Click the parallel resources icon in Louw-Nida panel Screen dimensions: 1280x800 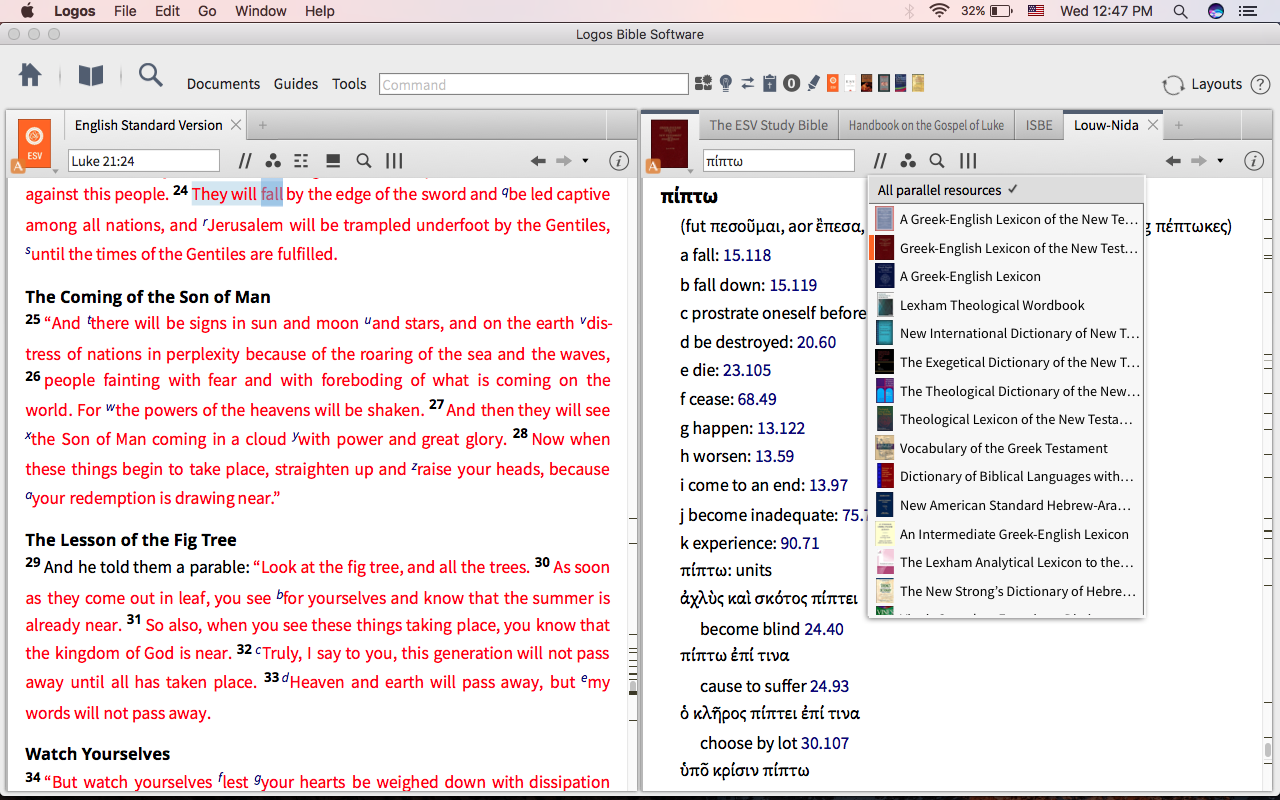(880, 161)
